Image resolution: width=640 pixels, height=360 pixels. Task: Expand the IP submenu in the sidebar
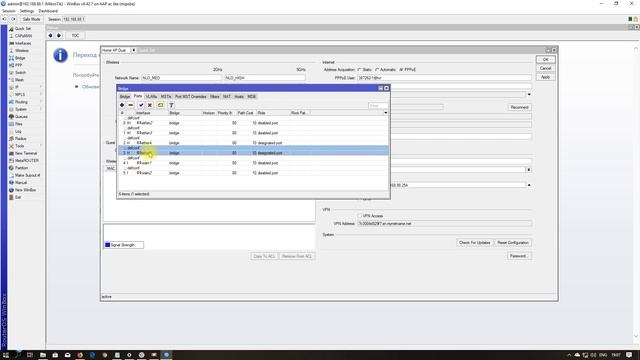pos(41,87)
